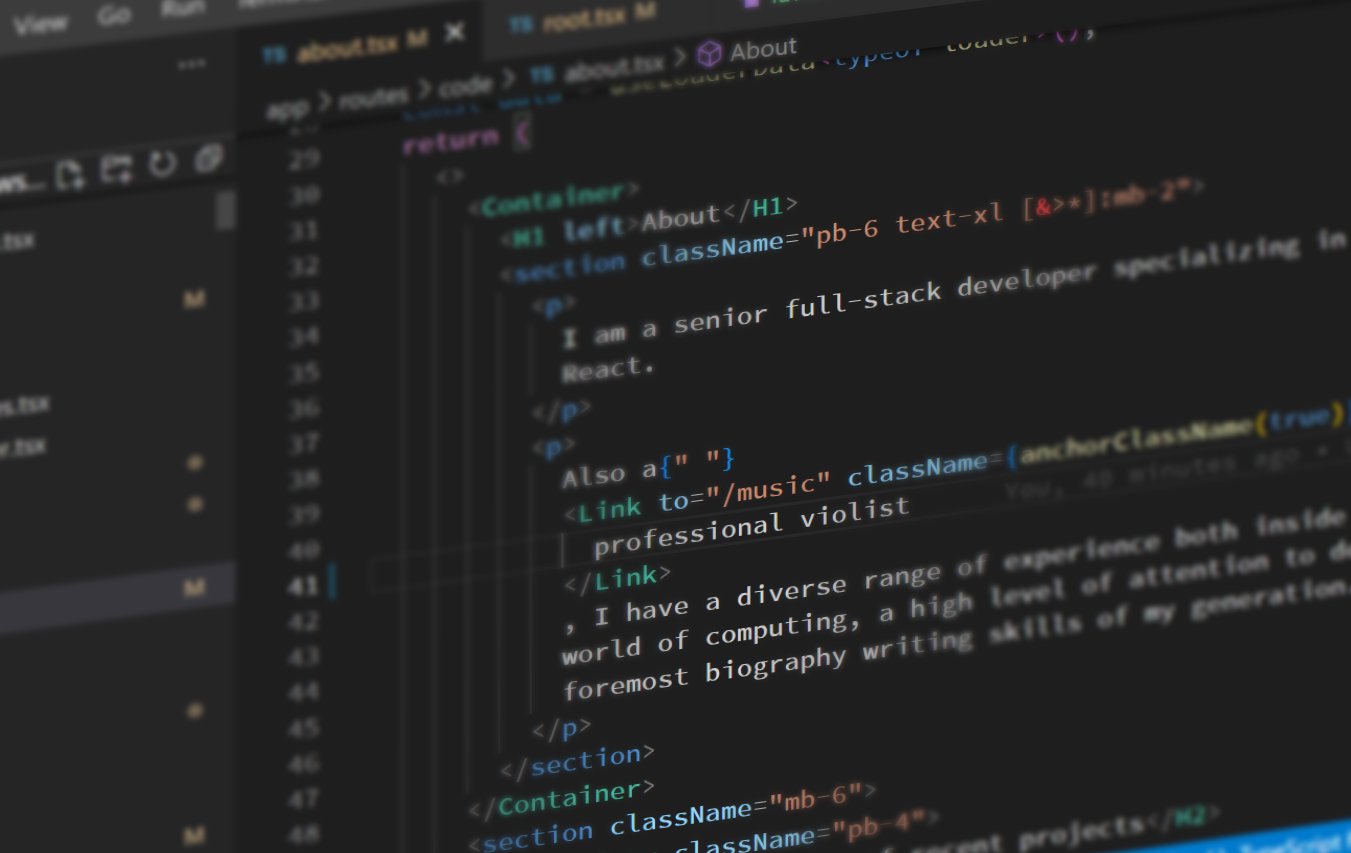This screenshot has height=853, width=1351.
Task: Open explorer More Actions ellipsis menu
Action: (x=191, y=66)
